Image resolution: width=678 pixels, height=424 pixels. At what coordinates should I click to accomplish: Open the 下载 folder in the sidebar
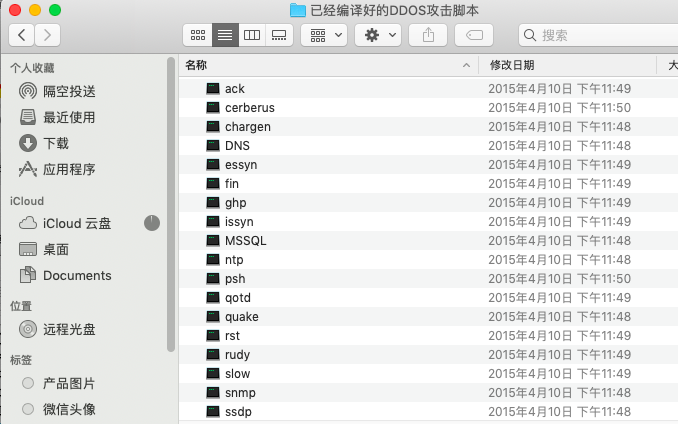tap(44, 143)
